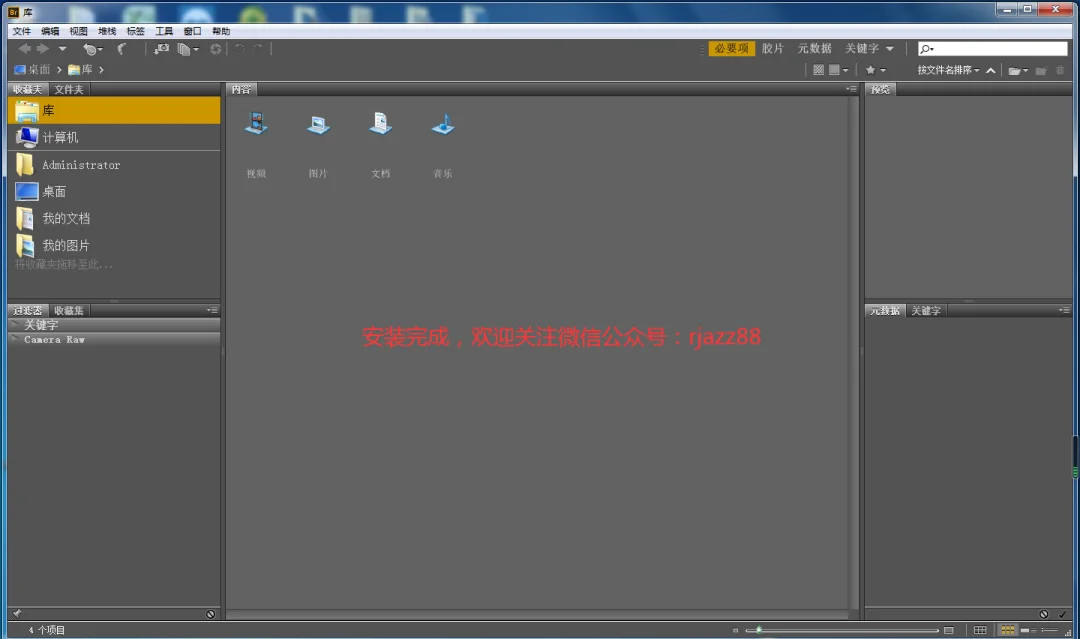Open the thumbnail generation options dropdown
Image resolution: width=1080 pixels, height=639 pixels.
click(838, 70)
